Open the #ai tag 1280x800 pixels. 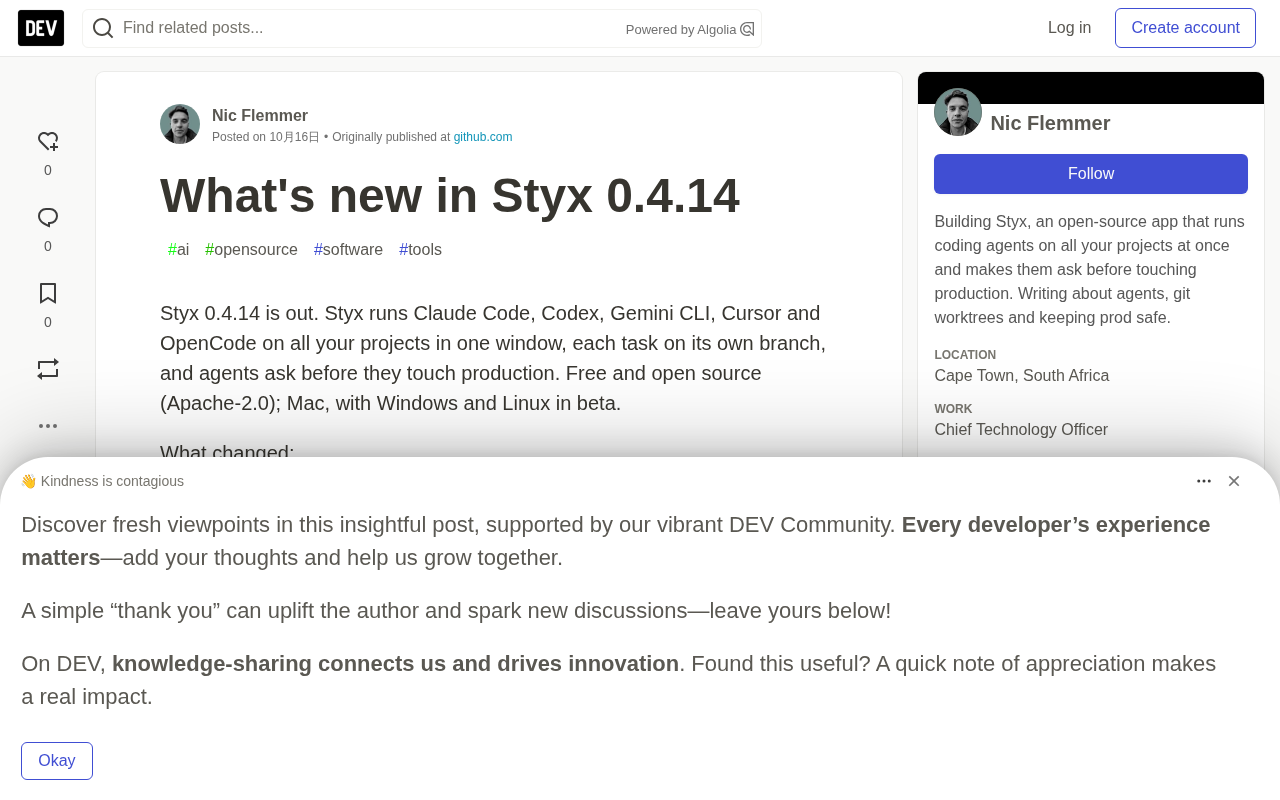tap(179, 250)
